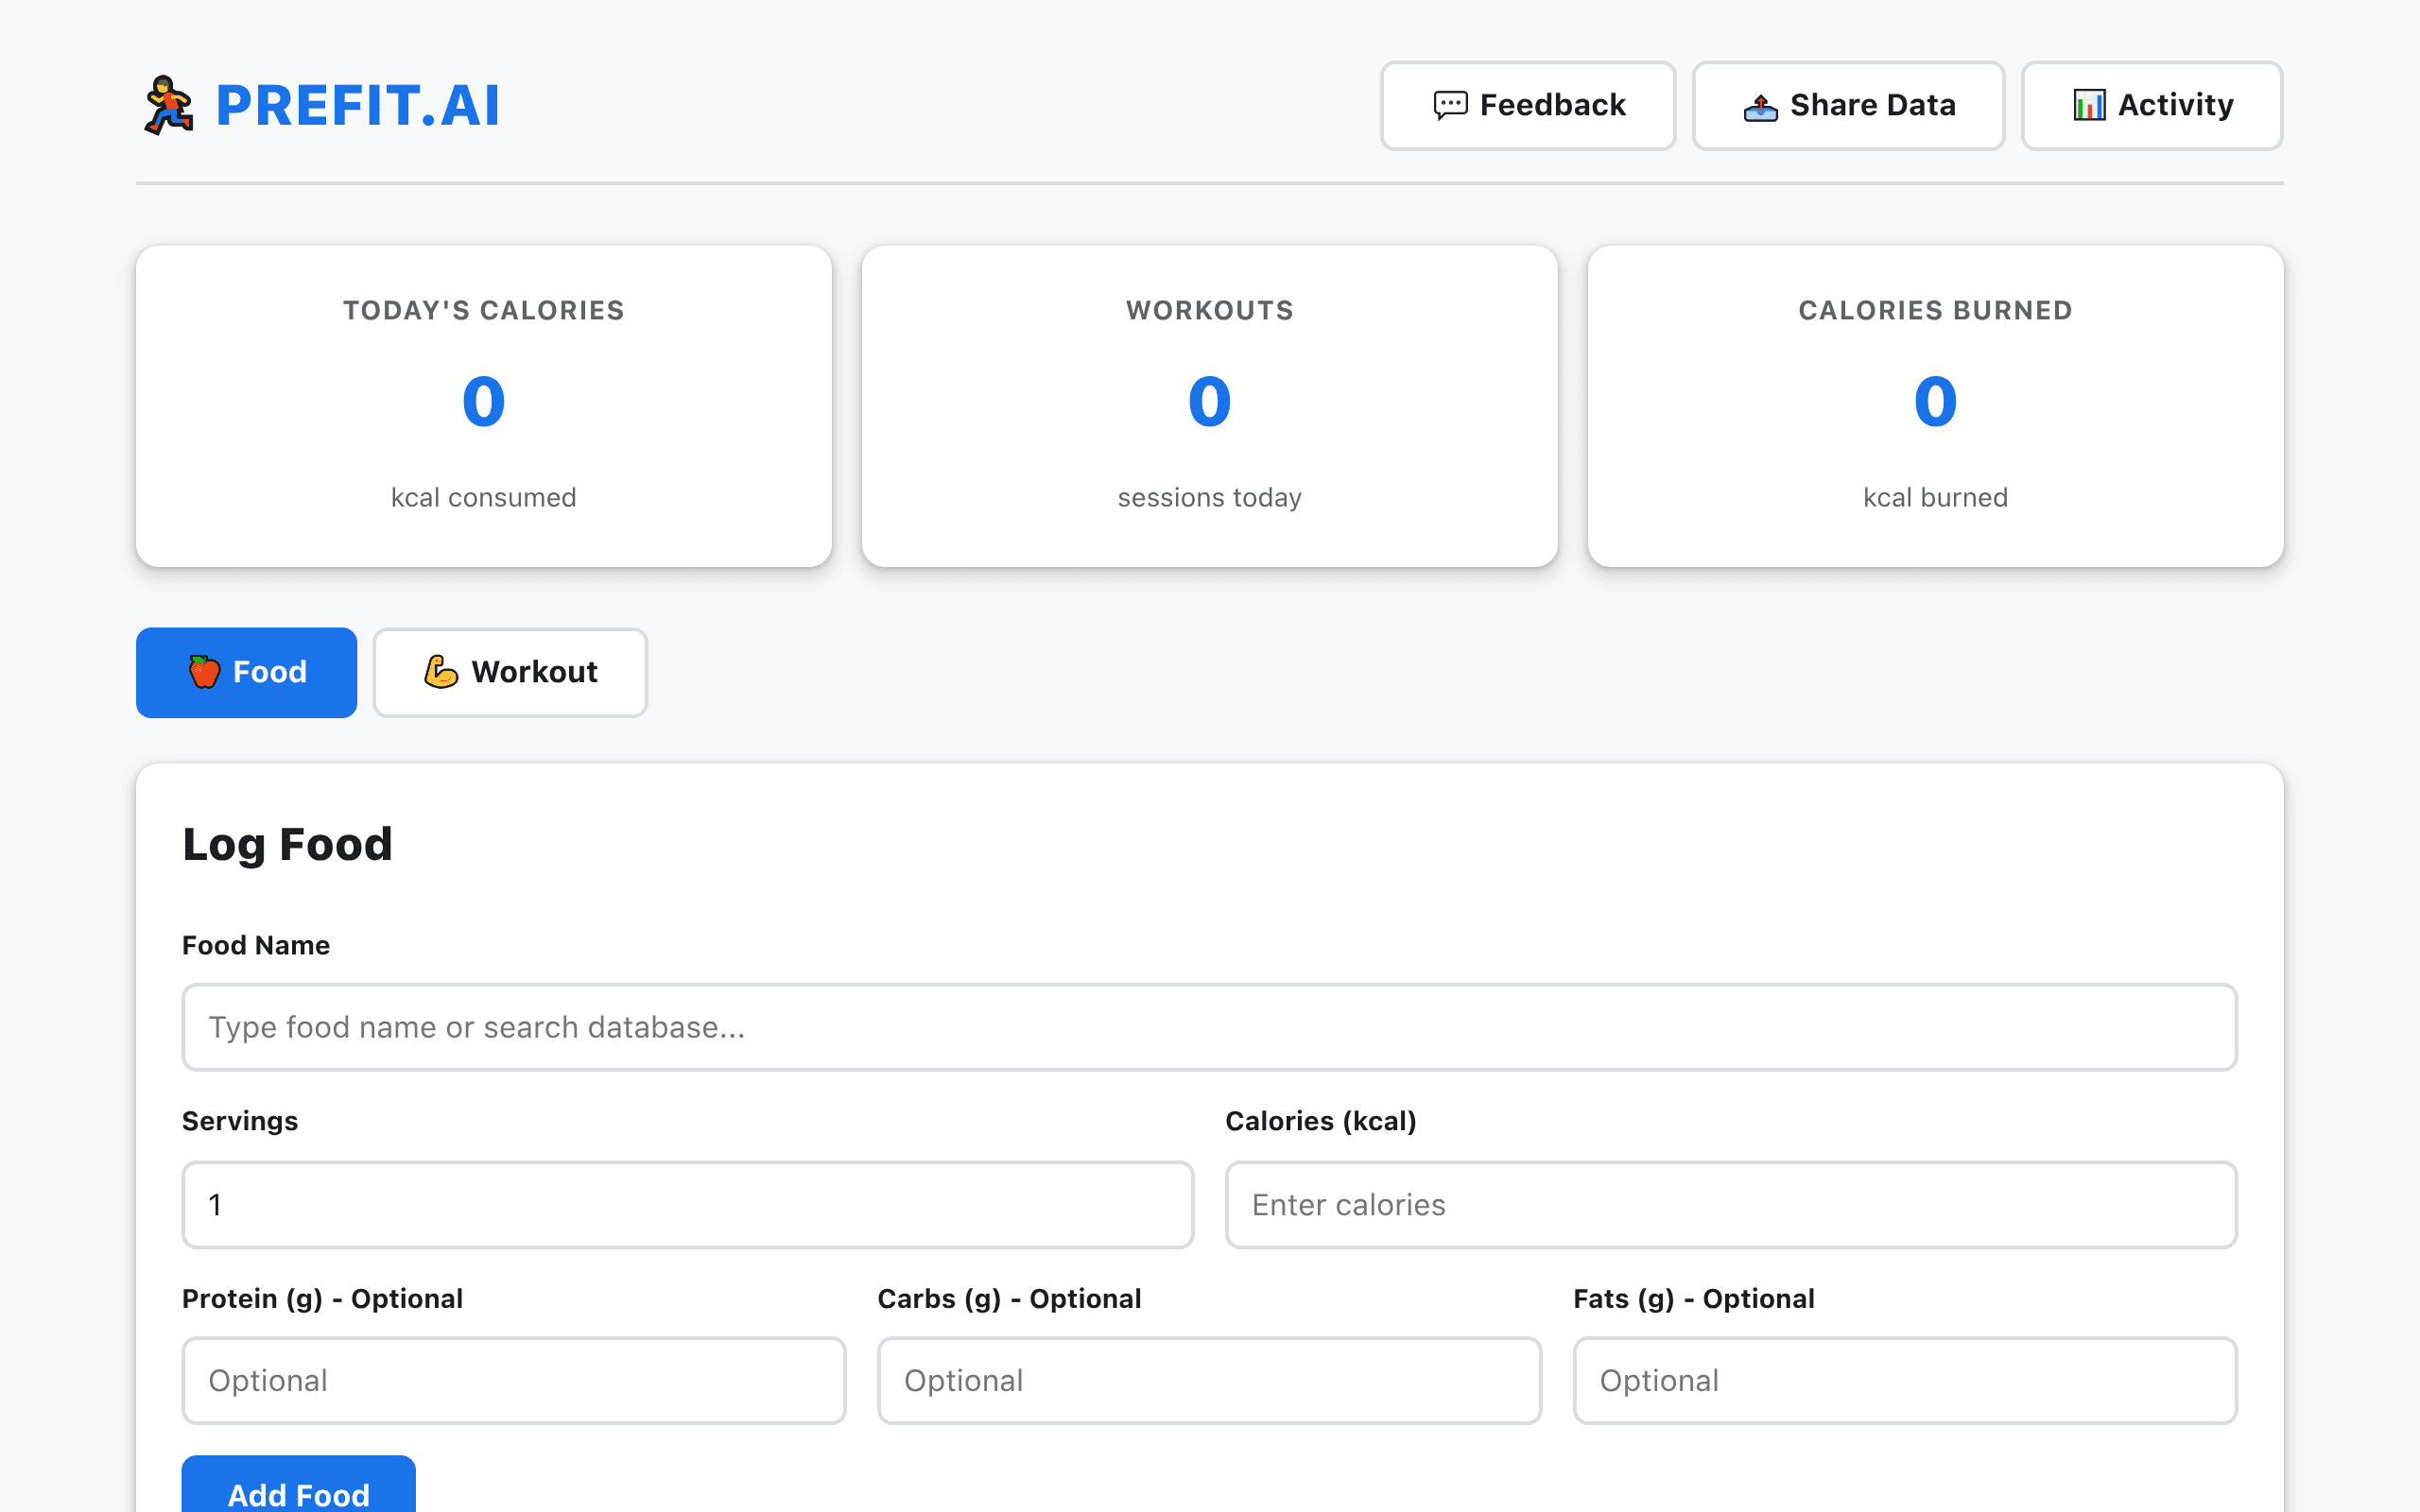
Task: Click the Calories Burned value 0
Action: coord(1935,402)
